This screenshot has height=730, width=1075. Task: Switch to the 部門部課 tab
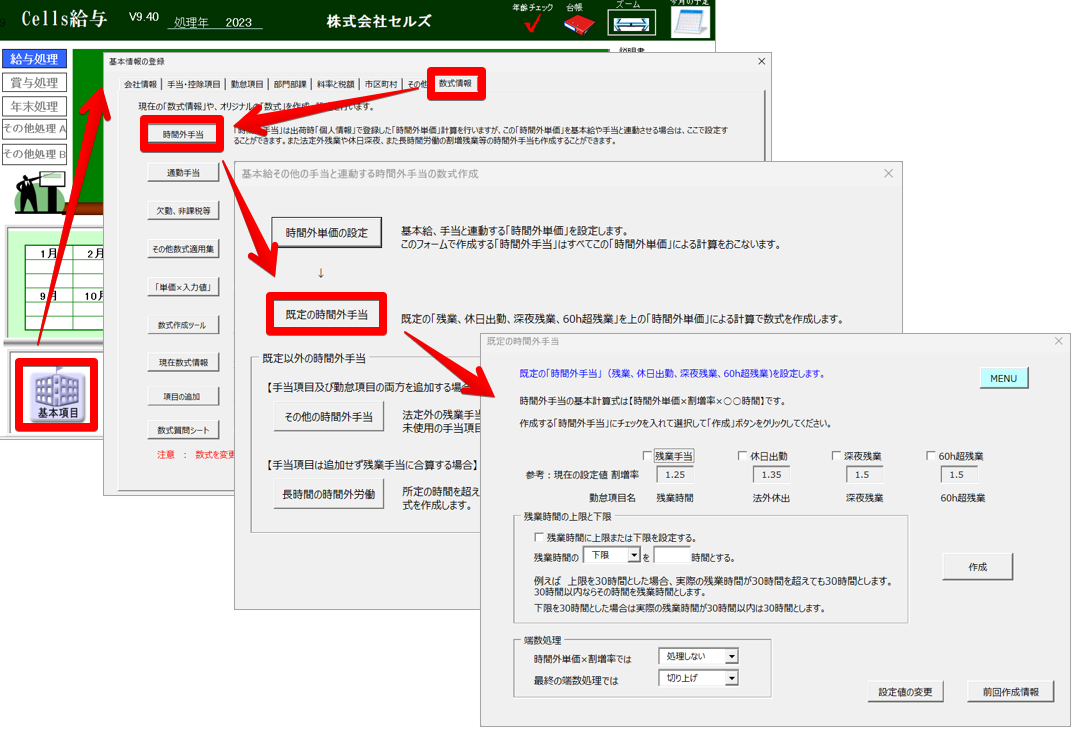[290, 84]
